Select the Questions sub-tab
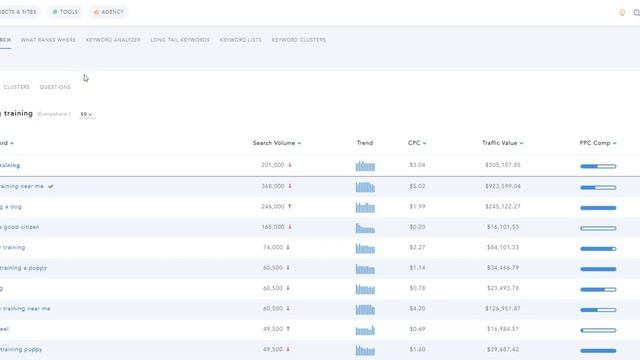 pos(55,87)
